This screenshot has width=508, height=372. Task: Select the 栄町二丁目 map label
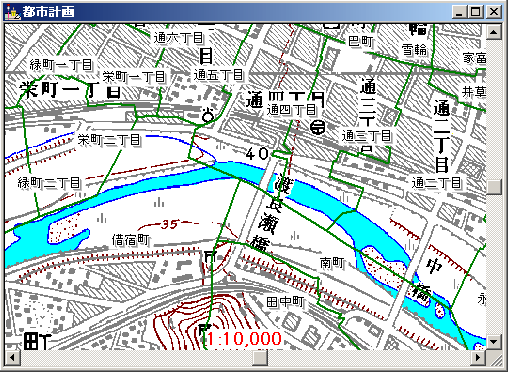(x=109, y=140)
